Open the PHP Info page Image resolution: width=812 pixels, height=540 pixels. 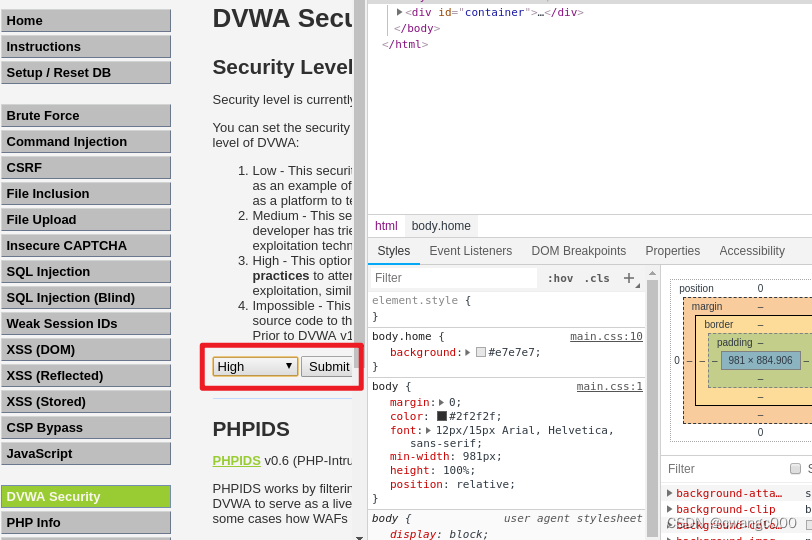tap(86, 522)
